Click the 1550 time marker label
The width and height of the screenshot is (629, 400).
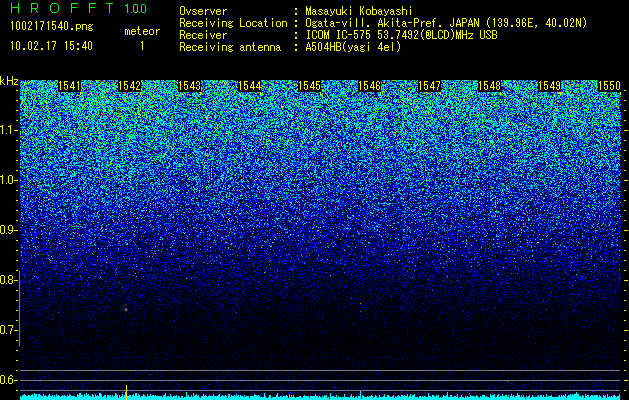609,86
